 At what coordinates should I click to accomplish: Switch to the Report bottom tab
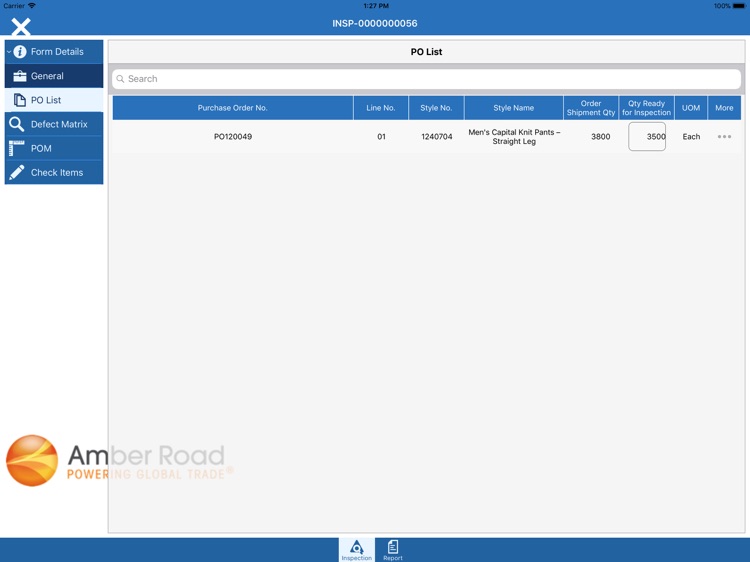(393, 550)
